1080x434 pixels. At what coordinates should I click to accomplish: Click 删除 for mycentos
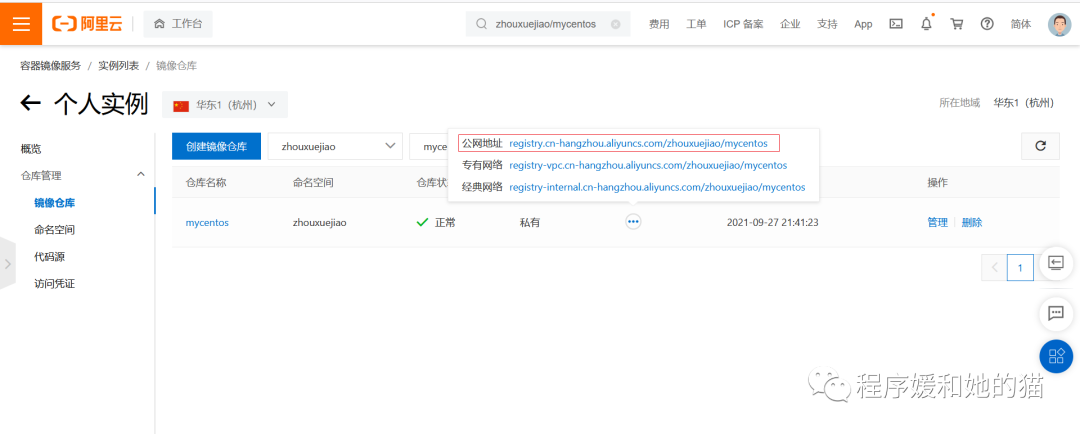coord(972,223)
